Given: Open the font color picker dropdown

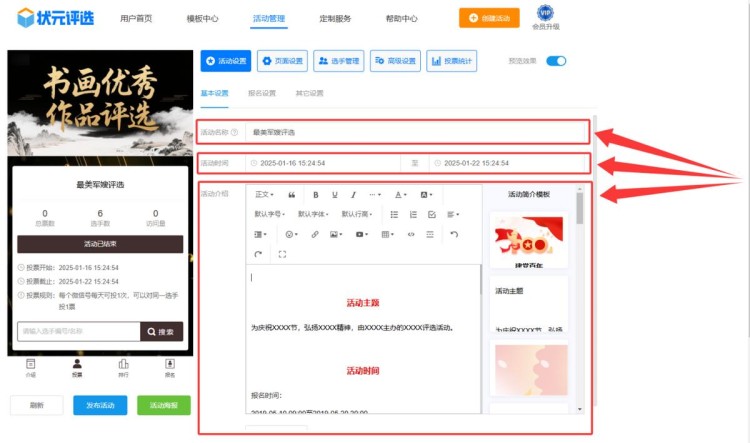Looking at the screenshot, I should pyautogui.click(x=400, y=195).
